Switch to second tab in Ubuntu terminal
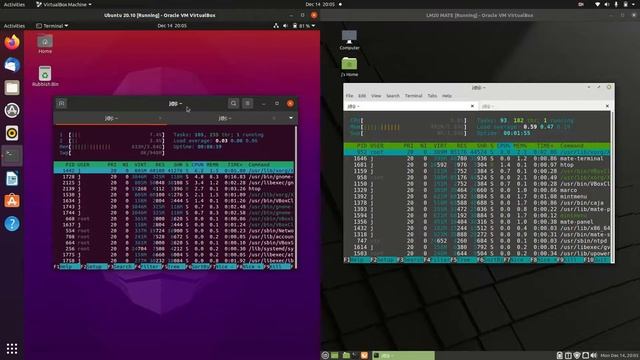Image resolution: width=640 pixels, height=360 pixels. point(225,118)
